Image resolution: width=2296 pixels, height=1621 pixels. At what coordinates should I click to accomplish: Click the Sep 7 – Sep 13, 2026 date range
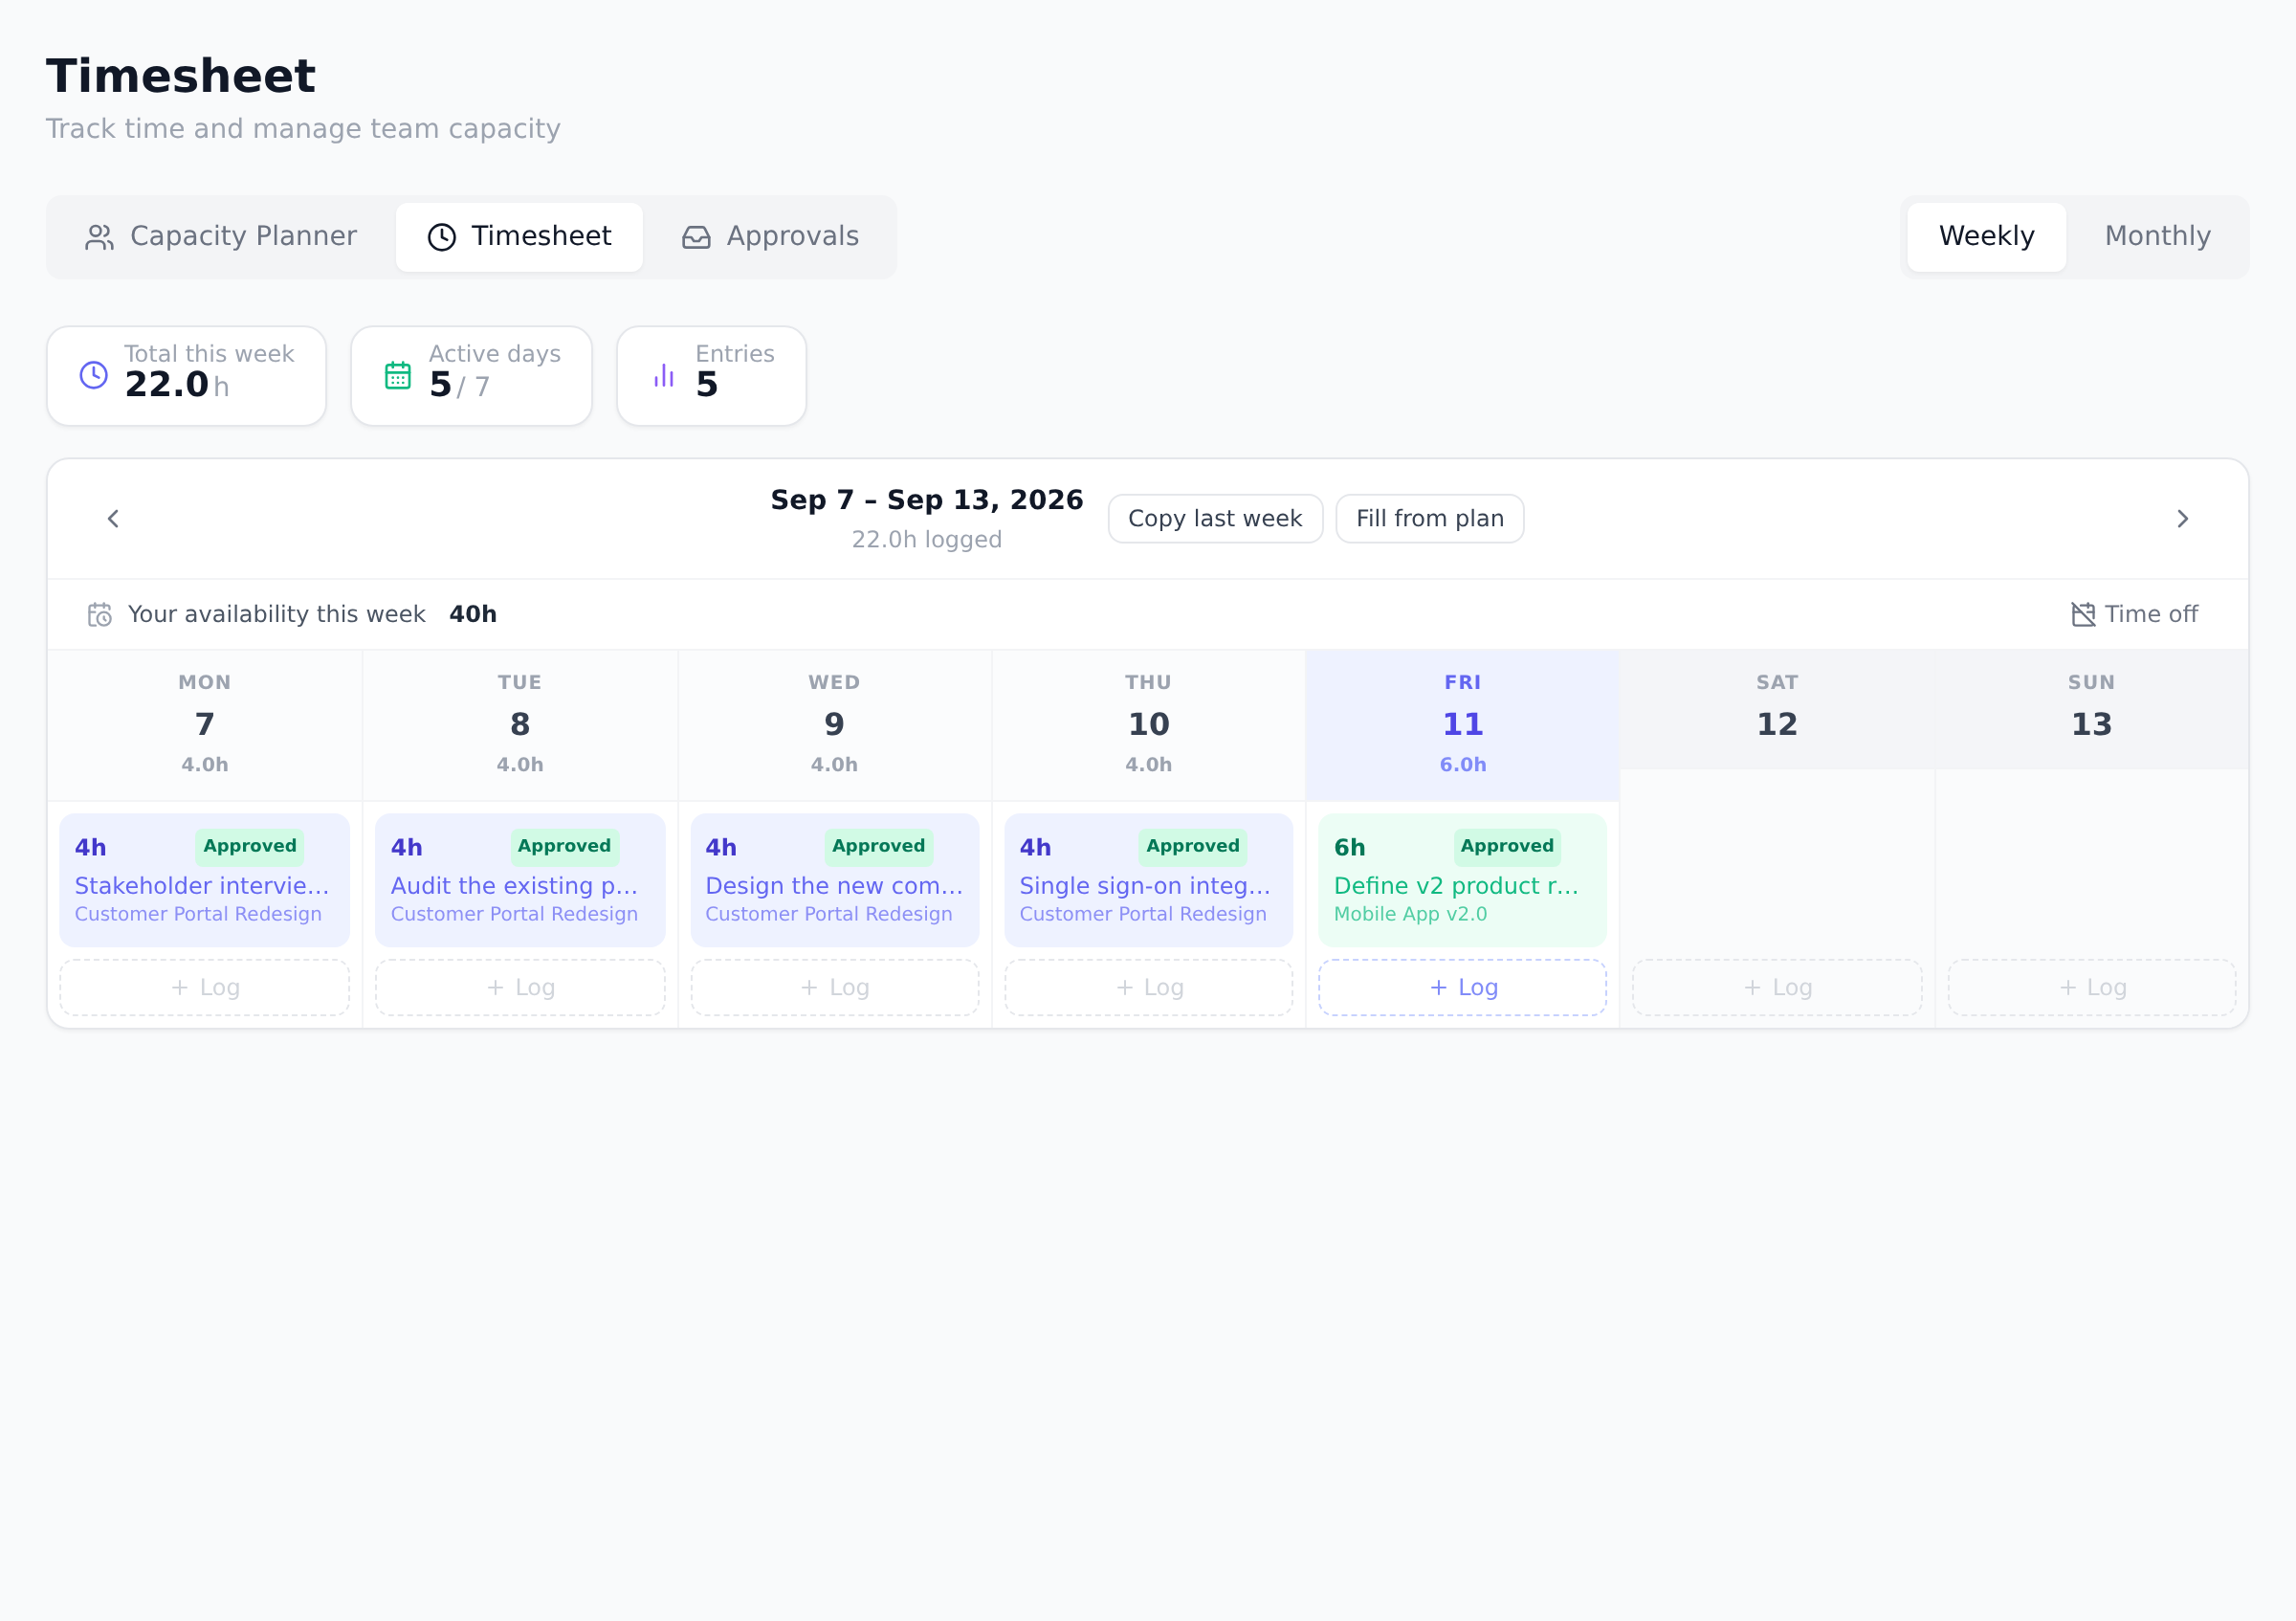(x=927, y=500)
